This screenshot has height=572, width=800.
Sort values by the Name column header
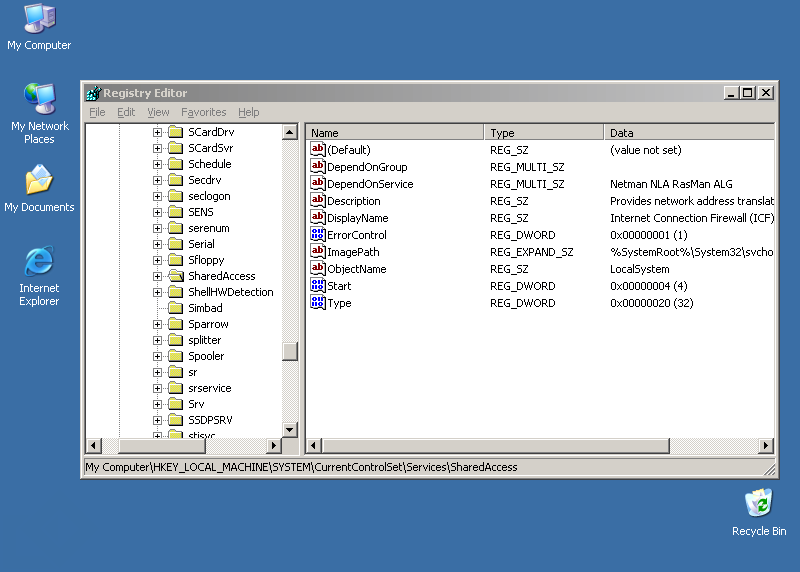tap(395, 133)
